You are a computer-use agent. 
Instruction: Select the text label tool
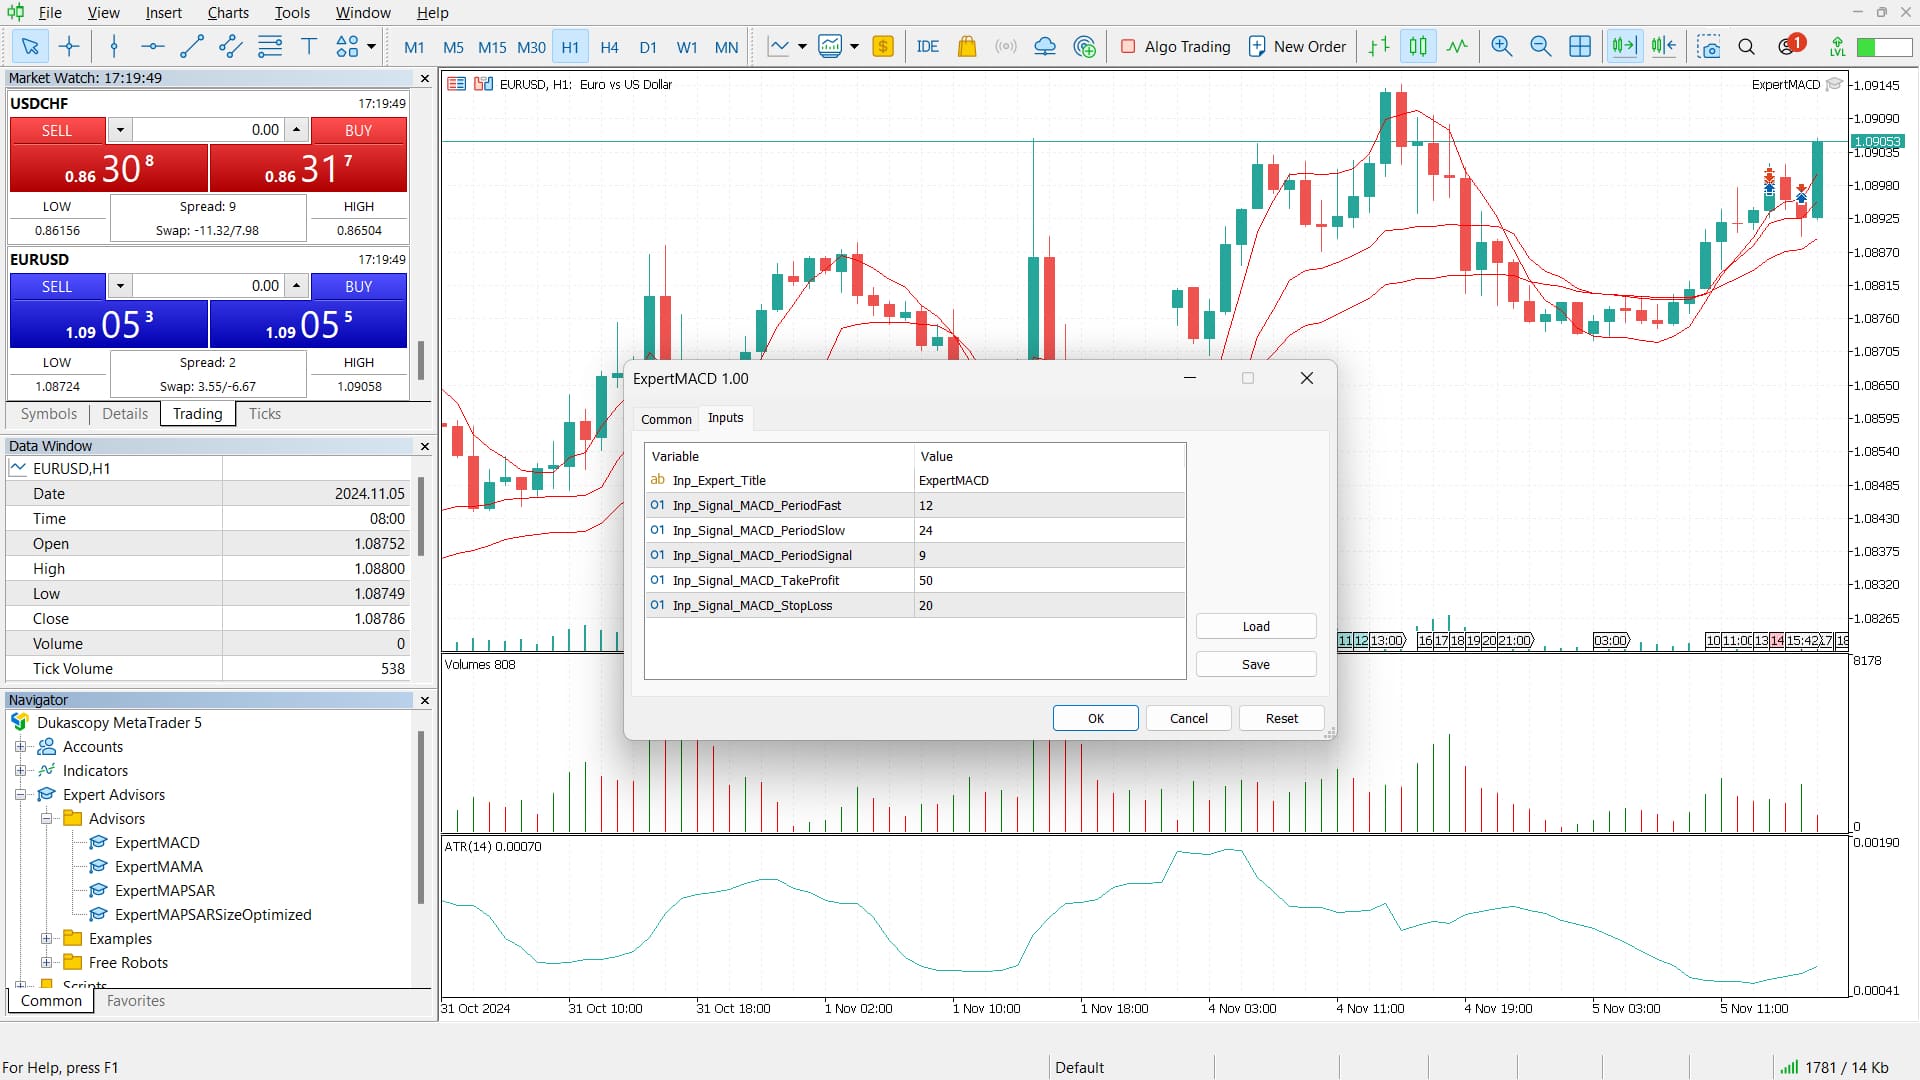click(309, 46)
